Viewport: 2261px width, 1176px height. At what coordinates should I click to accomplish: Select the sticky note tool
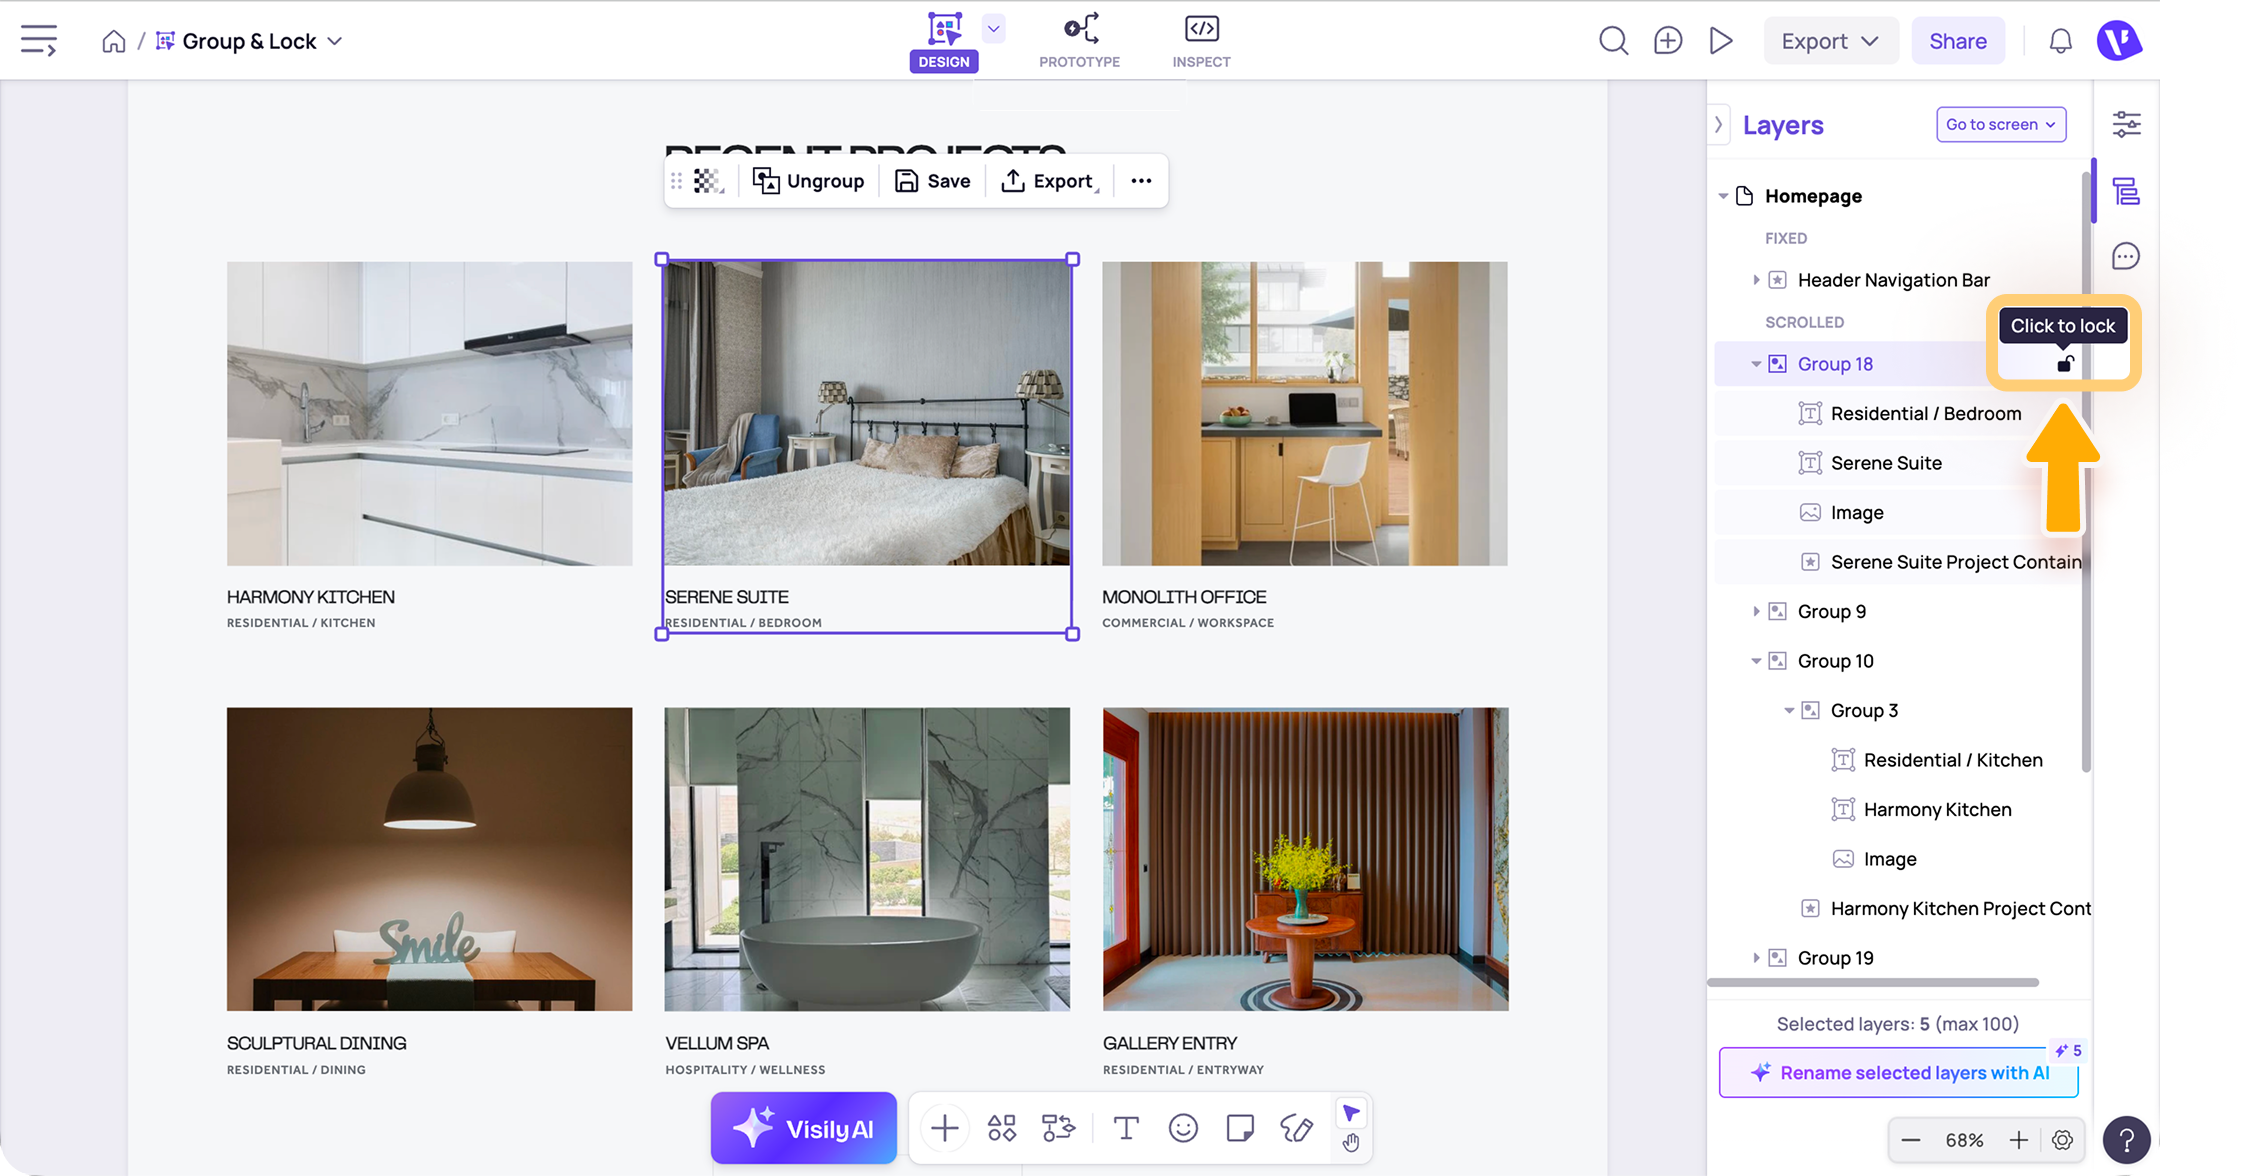coord(1240,1129)
